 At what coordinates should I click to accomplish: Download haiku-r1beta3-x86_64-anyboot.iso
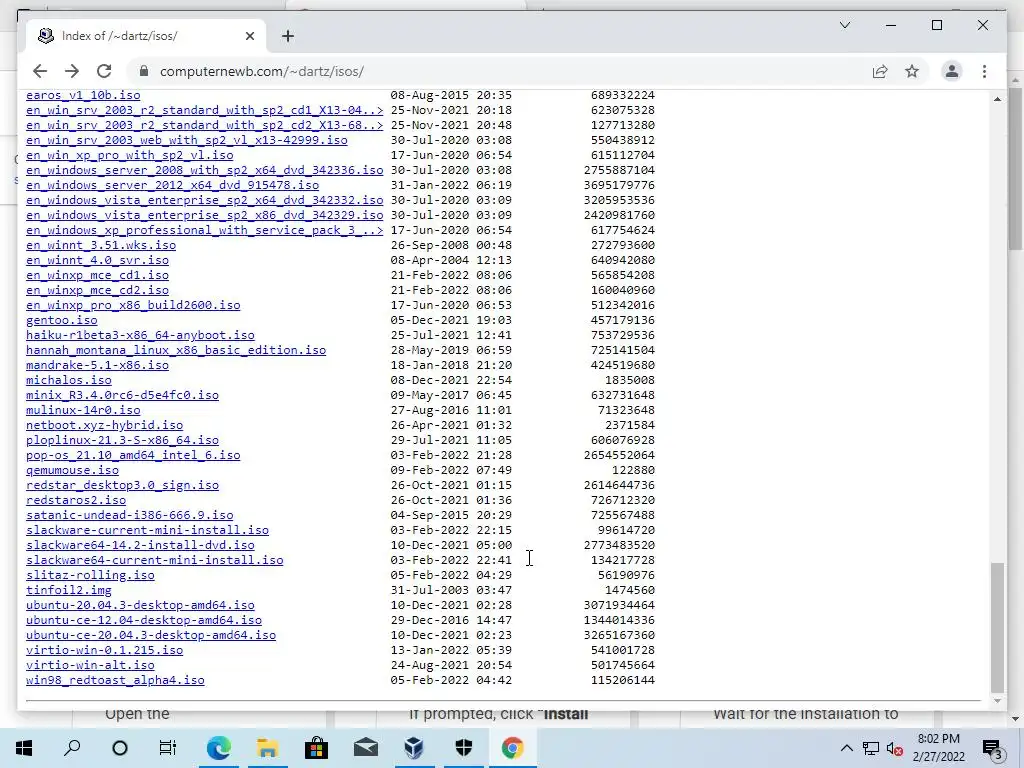pyautogui.click(x=140, y=335)
